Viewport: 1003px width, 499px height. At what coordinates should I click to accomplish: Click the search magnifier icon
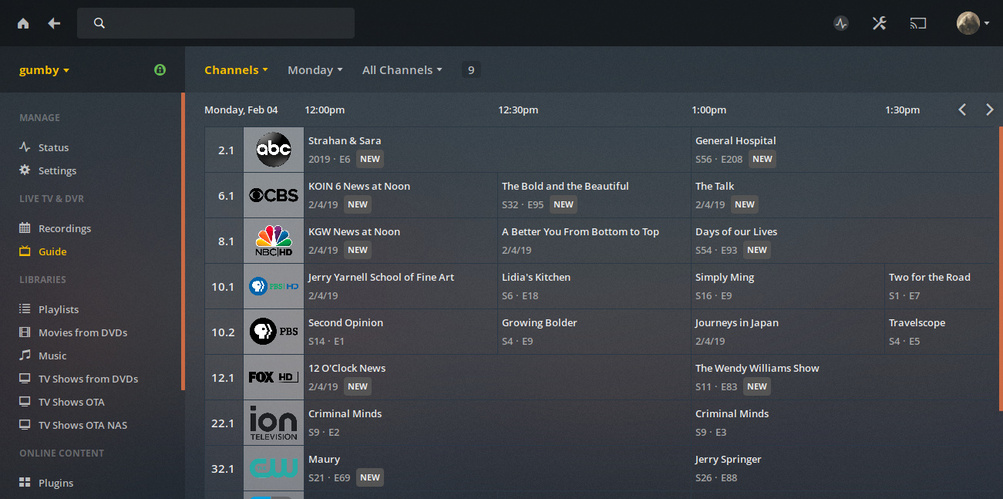pos(99,23)
